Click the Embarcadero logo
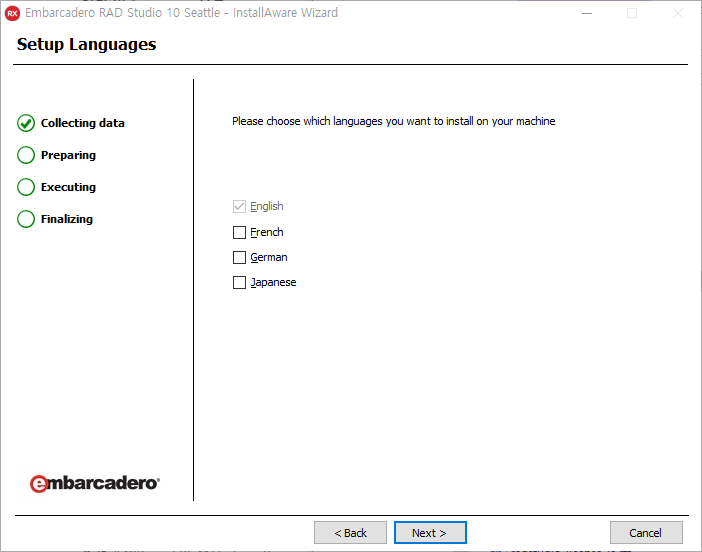The width and height of the screenshot is (702, 552). click(94, 483)
